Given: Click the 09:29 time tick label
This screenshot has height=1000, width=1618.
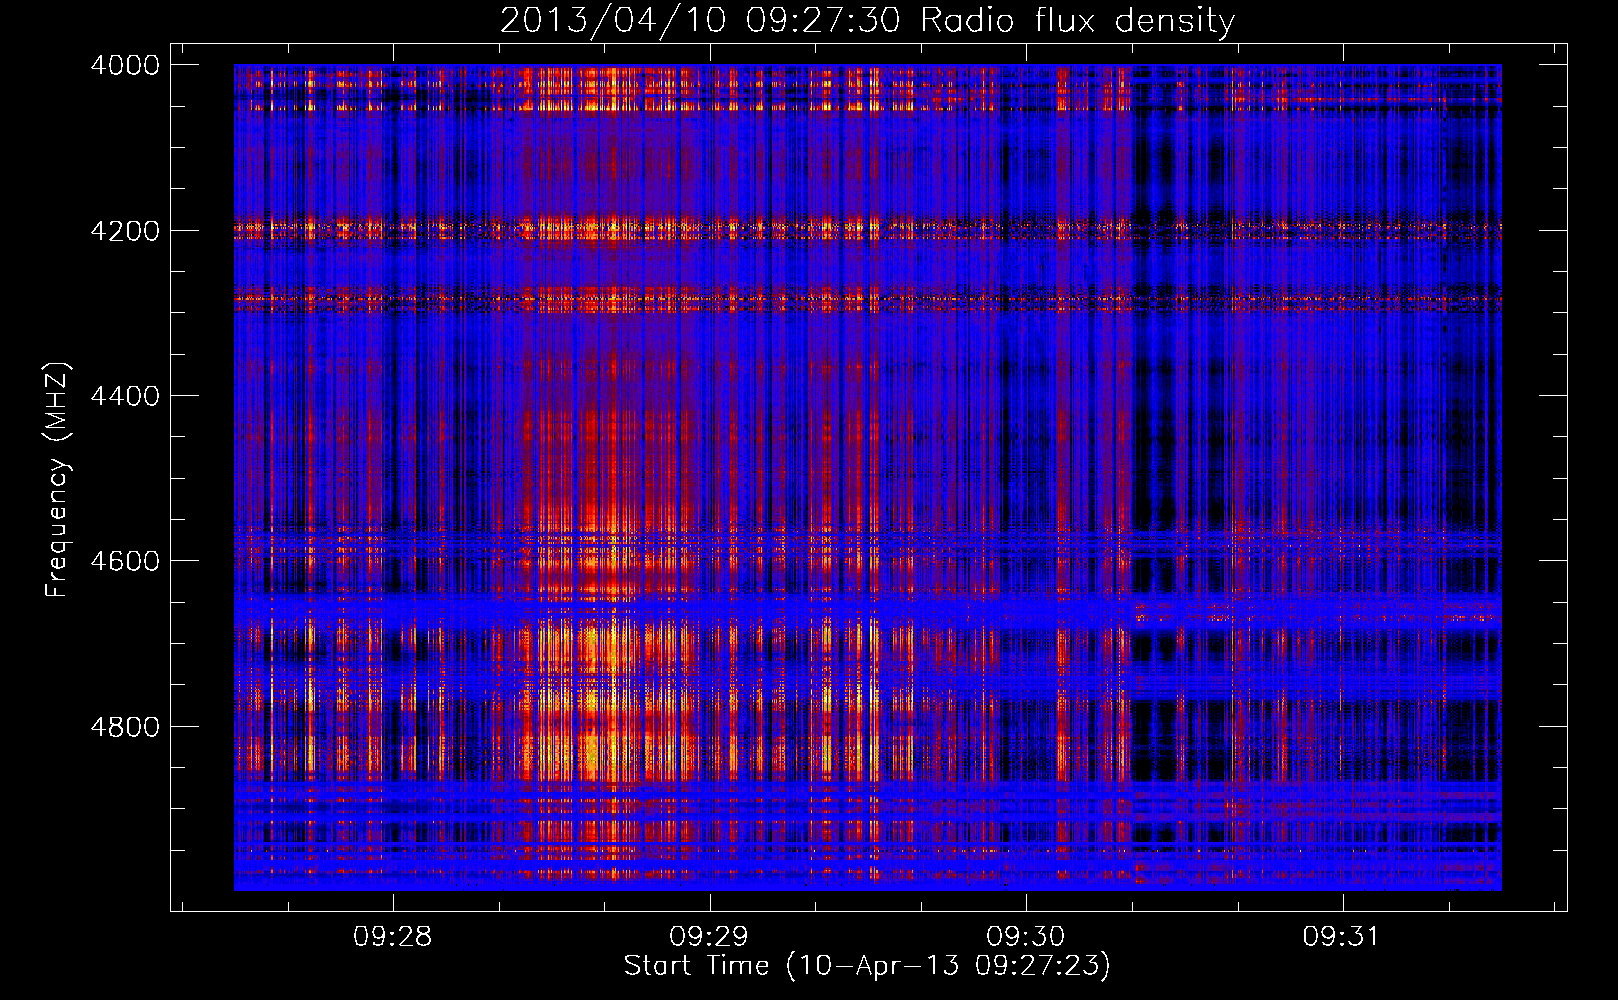Looking at the screenshot, I should tap(709, 937).
